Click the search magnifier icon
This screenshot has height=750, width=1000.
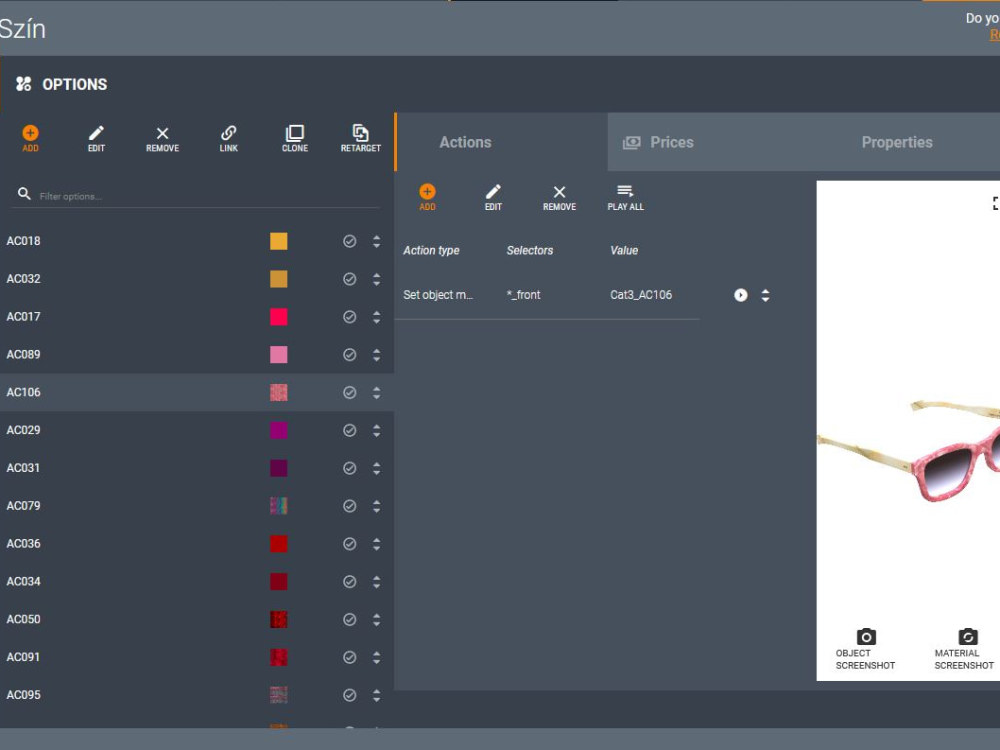[24, 194]
